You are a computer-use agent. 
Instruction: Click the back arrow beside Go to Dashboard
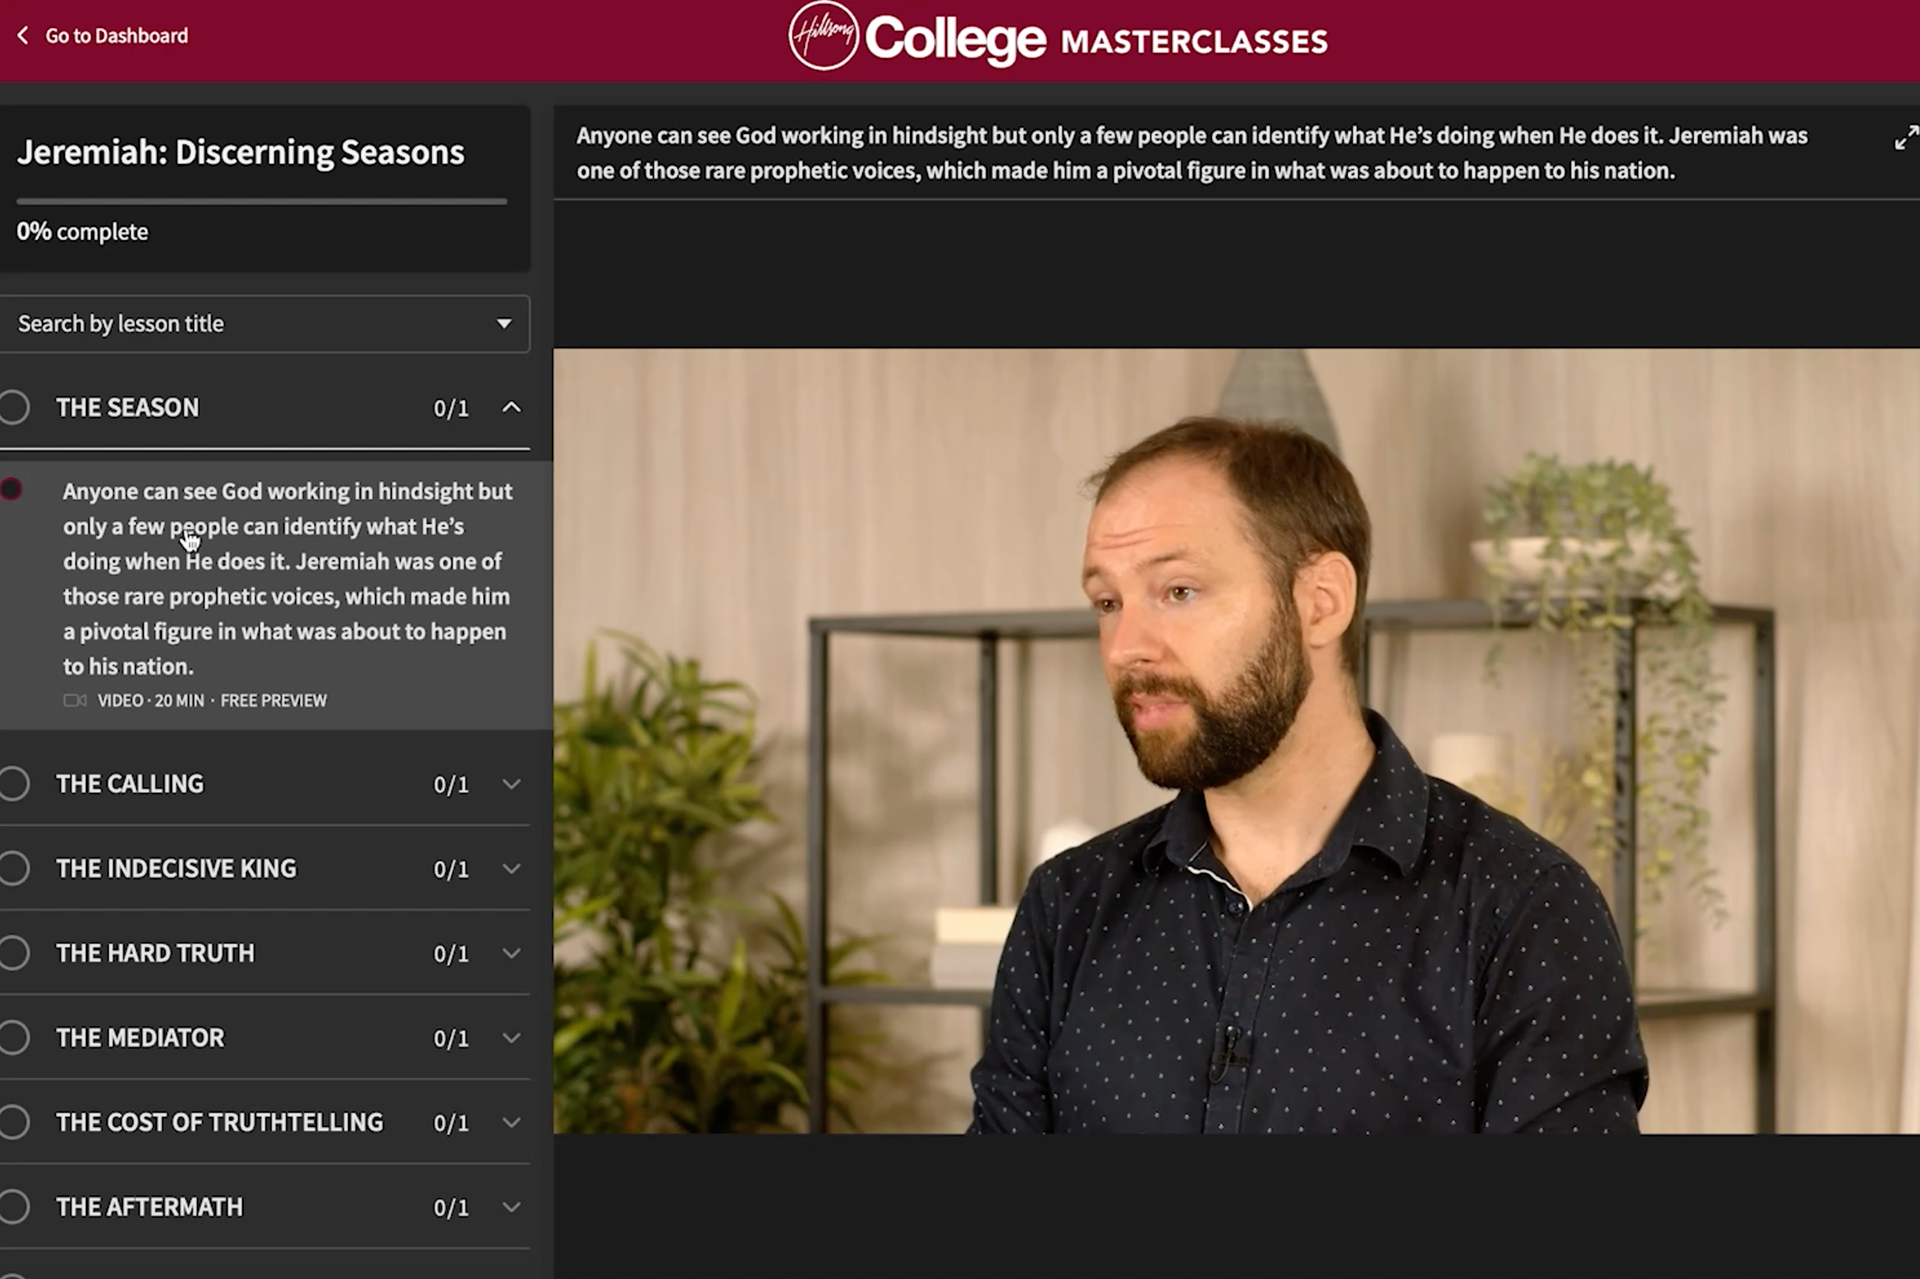23,36
